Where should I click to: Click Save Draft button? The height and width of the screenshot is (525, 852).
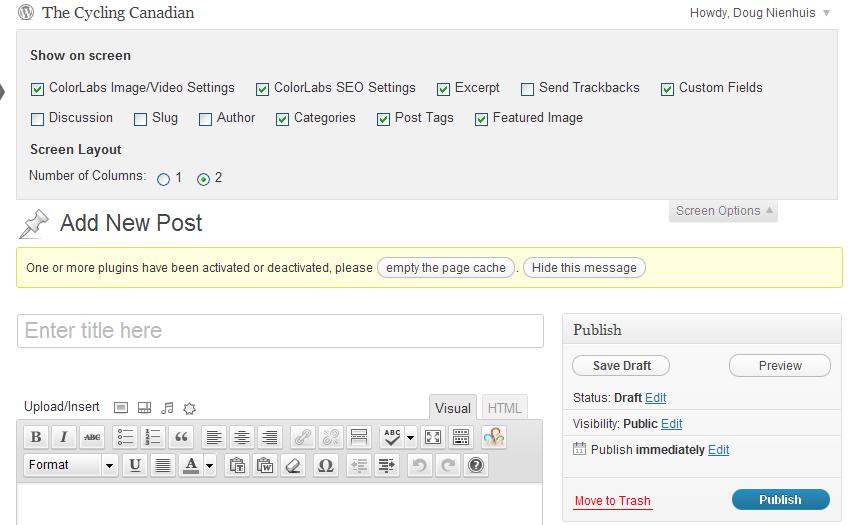[621, 366]
